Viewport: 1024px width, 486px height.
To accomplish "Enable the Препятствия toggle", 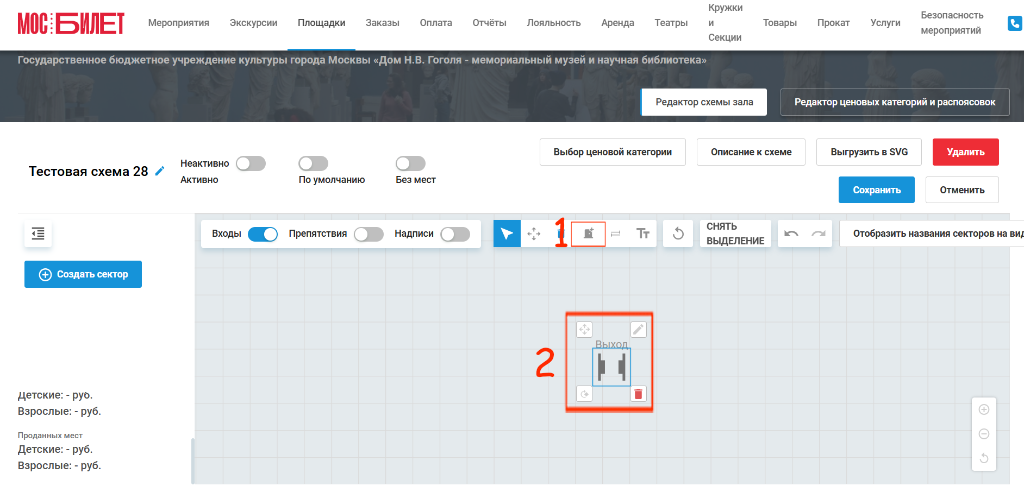I will click(368, 234).
